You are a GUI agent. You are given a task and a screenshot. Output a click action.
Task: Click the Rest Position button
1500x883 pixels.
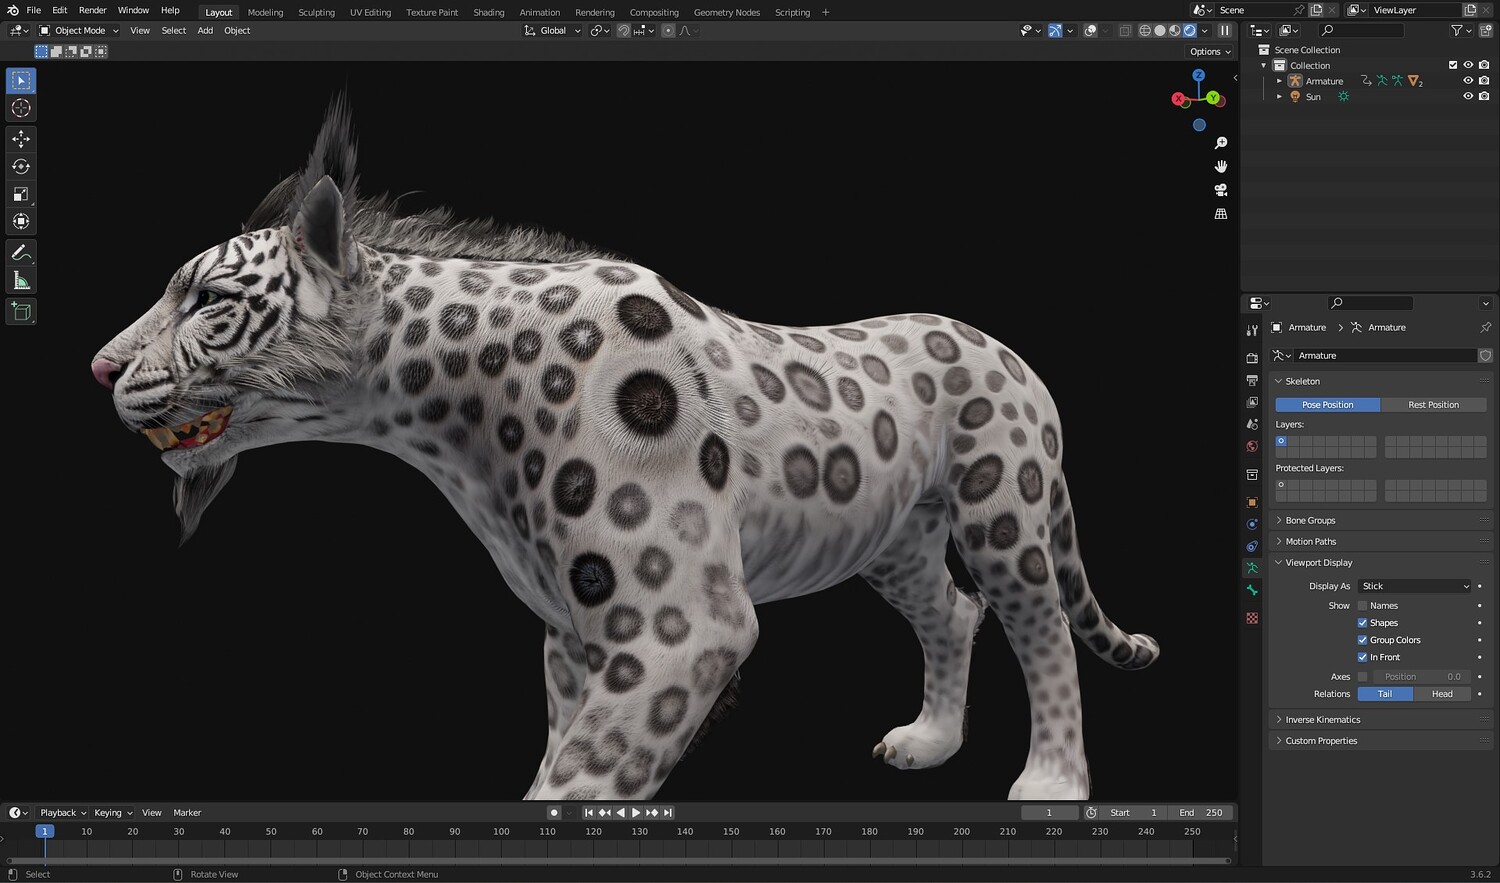(x=1433, y=405)
